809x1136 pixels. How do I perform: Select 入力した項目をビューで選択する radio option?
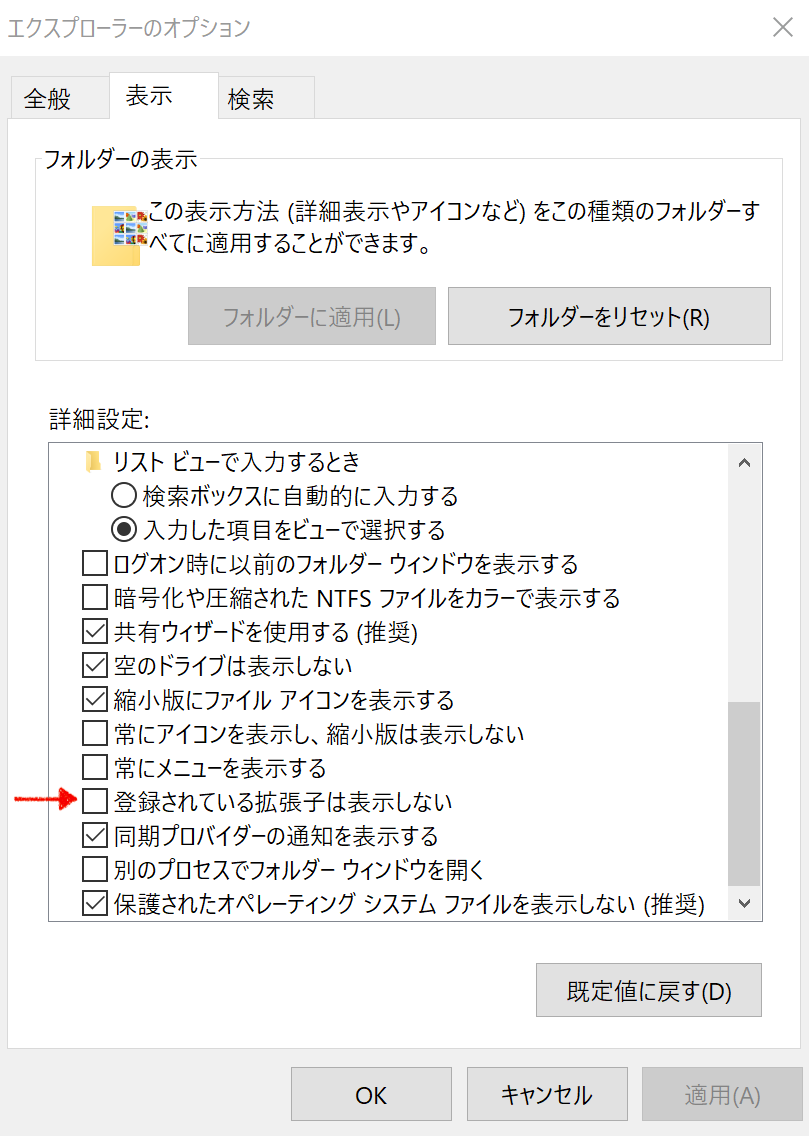tap(123, 529)
